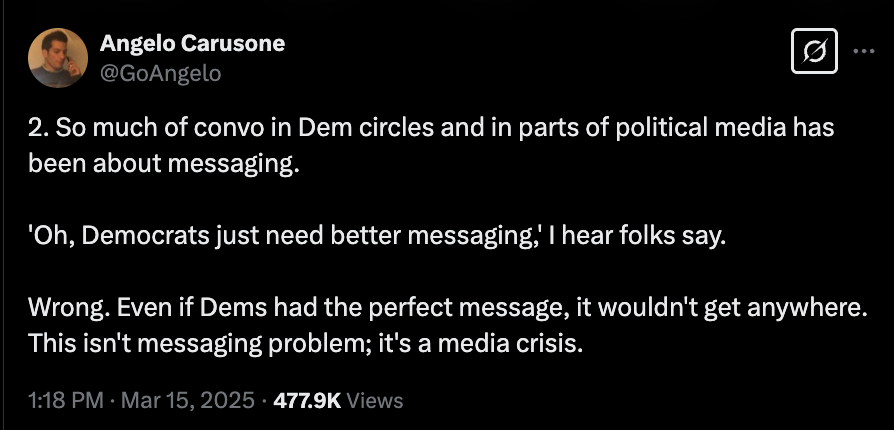Click the phrase 'I hear folks say.'
Viewport: 894px width, 430px height.
pyautogui.click(x=637, y=236)
